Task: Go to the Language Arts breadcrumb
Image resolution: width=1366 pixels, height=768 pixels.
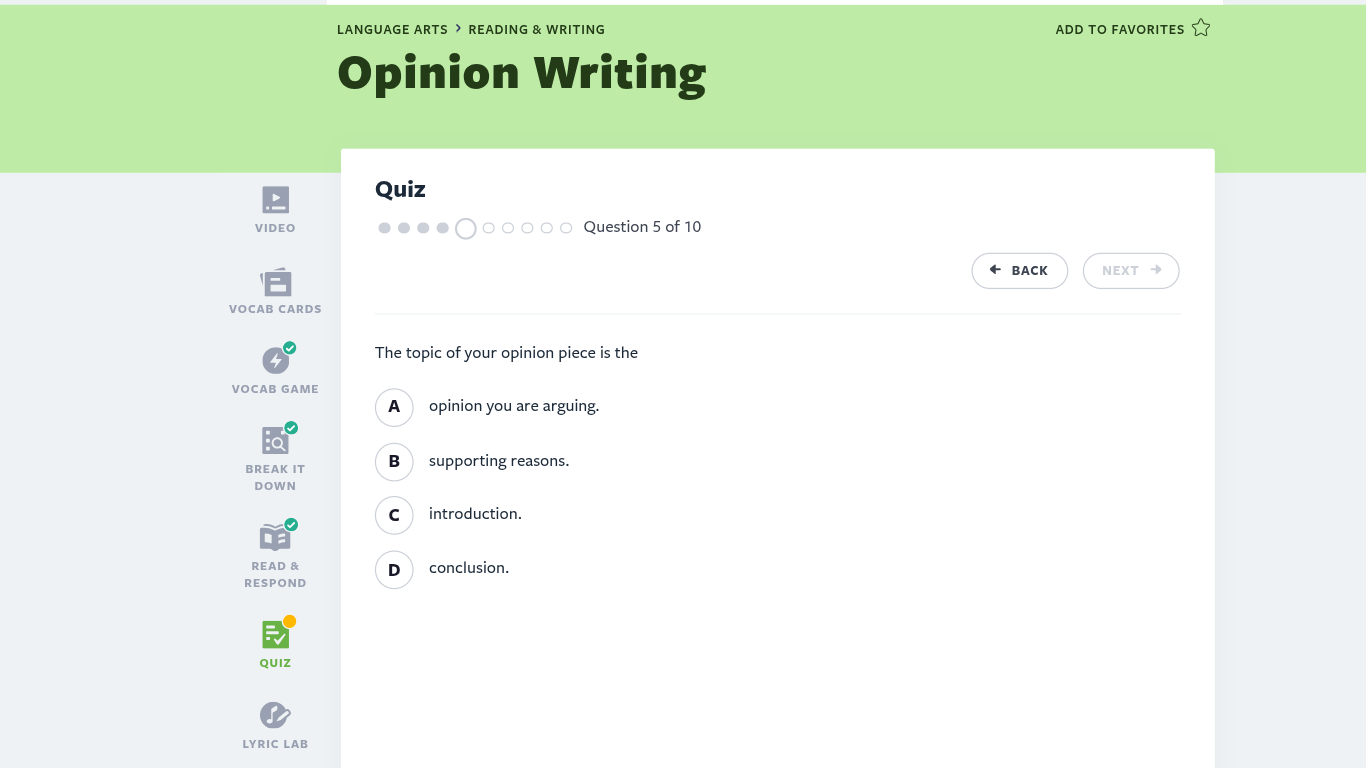Action: click(x=392, y=30)
